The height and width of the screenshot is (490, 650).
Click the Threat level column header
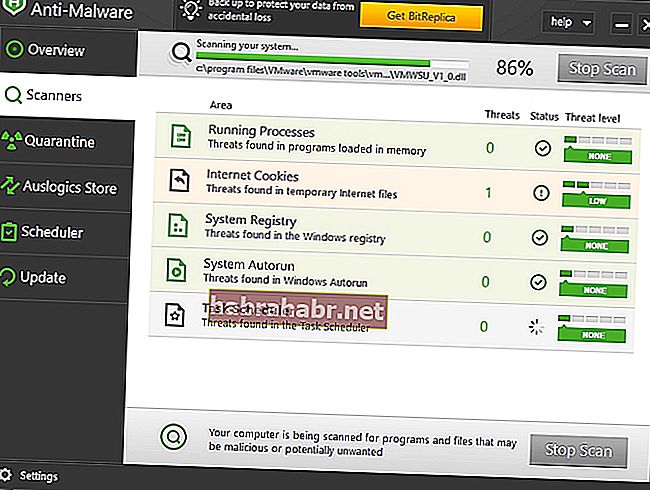(593, 118)
